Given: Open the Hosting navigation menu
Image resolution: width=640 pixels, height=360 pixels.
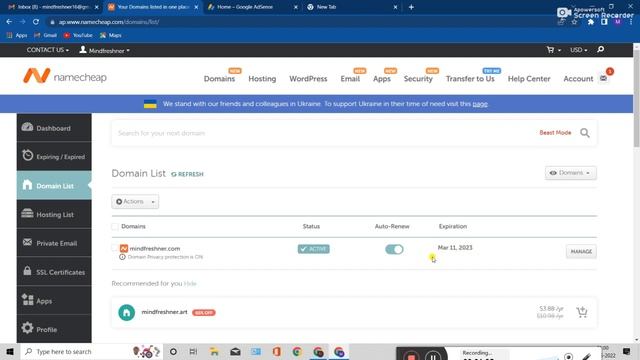Looking at the screenshot, I should tap(262, 79).
